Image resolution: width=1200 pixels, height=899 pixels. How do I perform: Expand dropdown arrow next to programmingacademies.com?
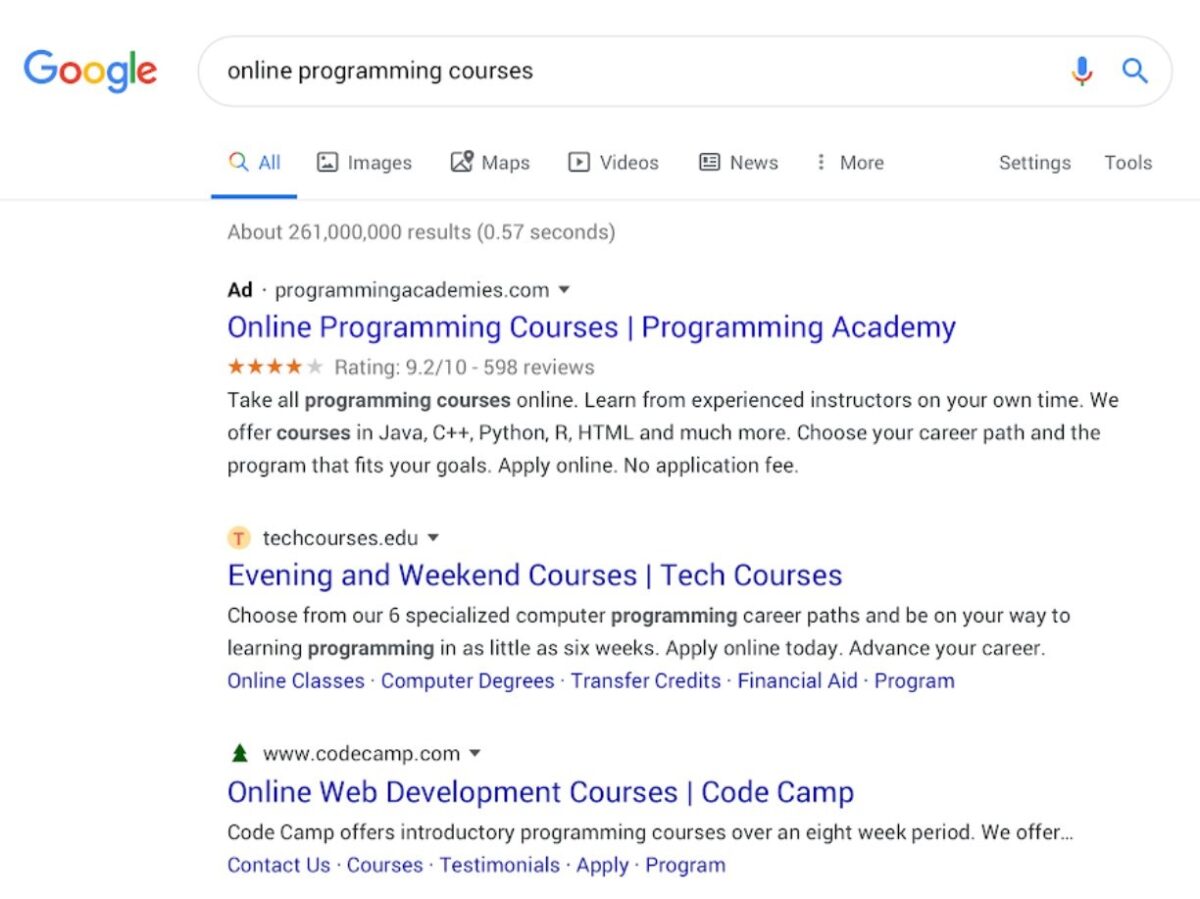(564, 290)
